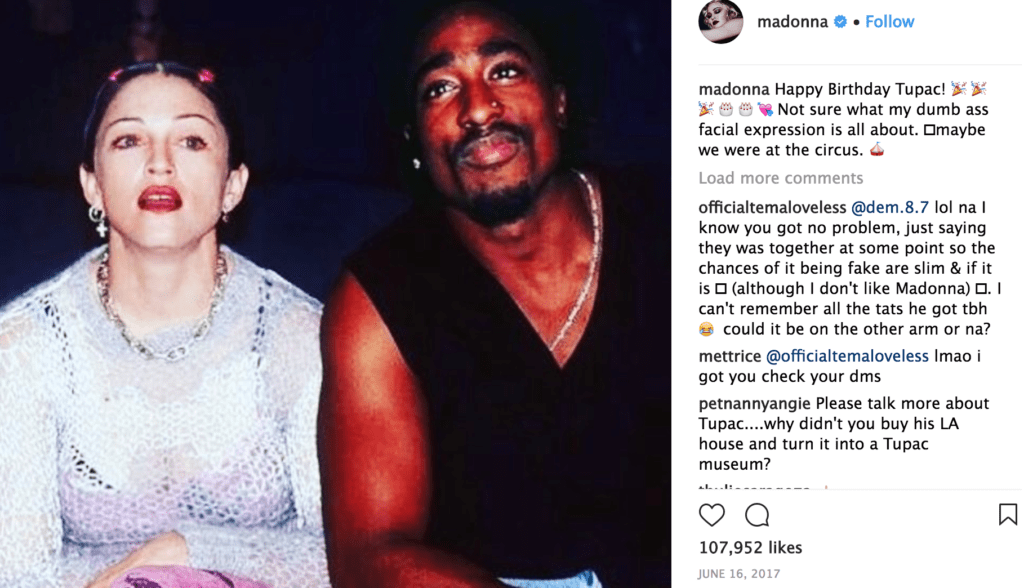Open the comment speech bubble icon

click(x=757, y=515)
